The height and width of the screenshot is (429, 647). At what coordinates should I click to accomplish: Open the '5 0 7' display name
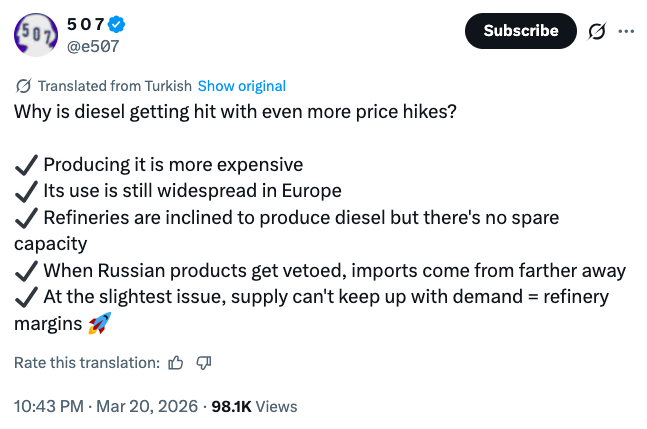coord(88,24)
